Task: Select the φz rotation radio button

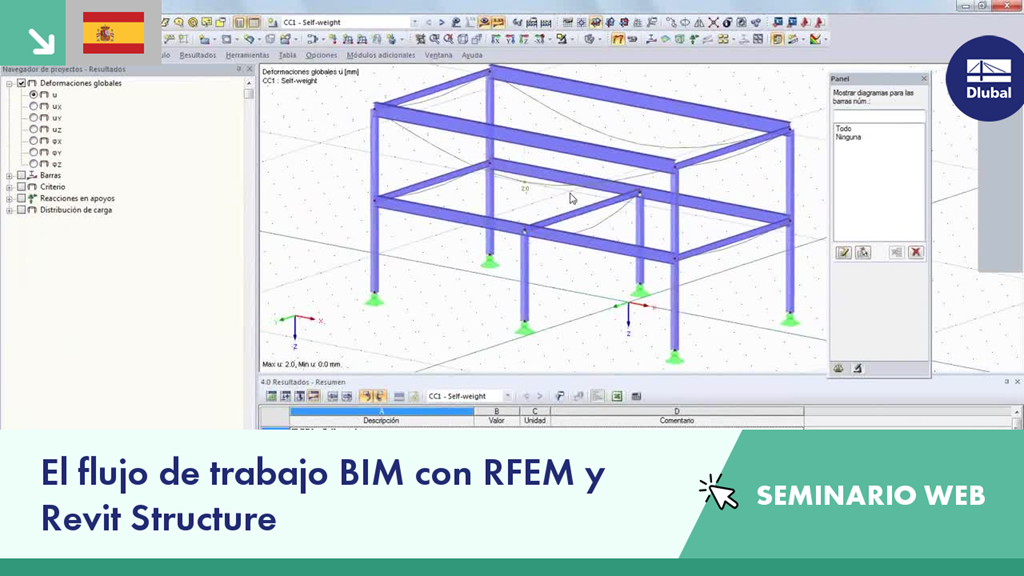Action: pyautogui.click(x=33, y=164)
